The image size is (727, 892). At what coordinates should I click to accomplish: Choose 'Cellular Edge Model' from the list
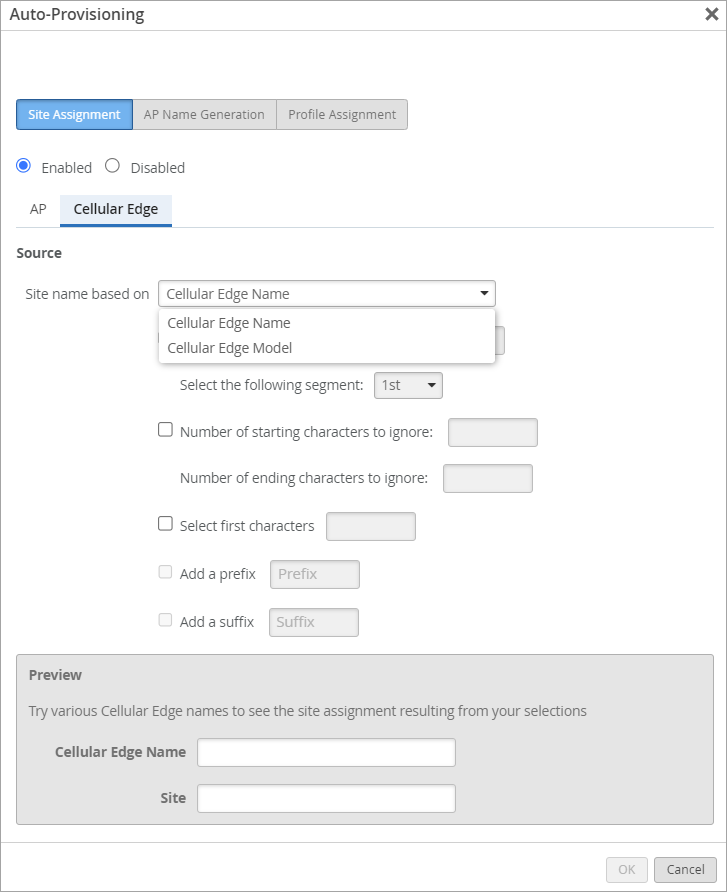230,348
